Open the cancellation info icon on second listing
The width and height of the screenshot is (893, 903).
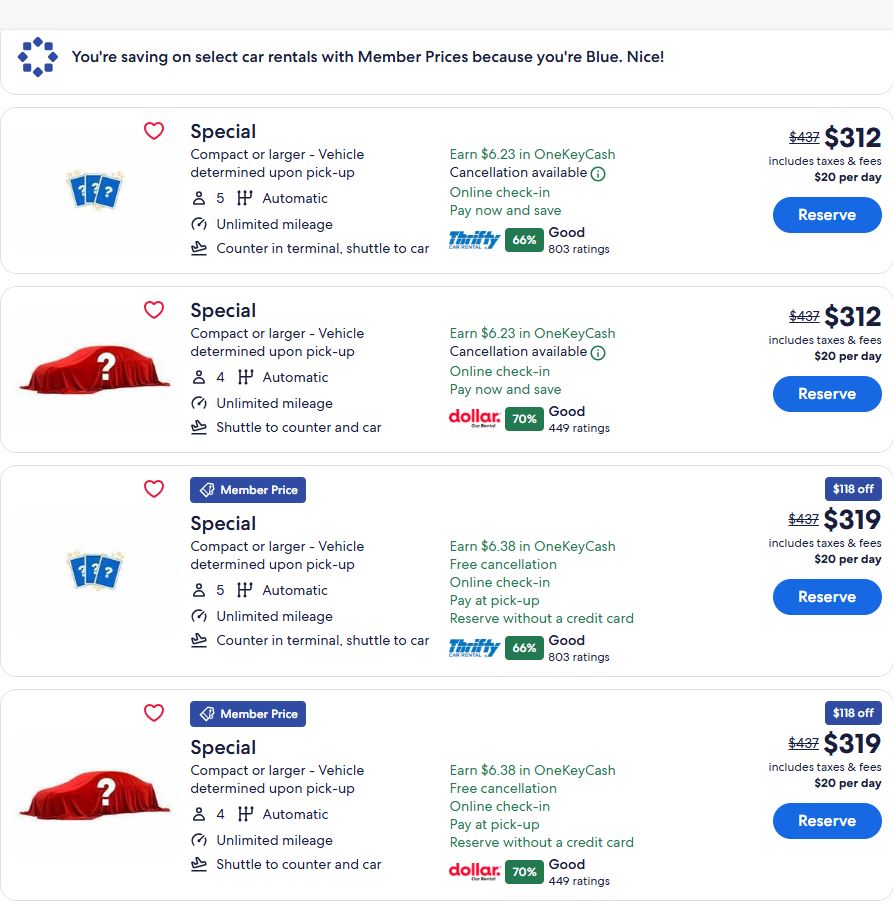[x=597, y=352]
